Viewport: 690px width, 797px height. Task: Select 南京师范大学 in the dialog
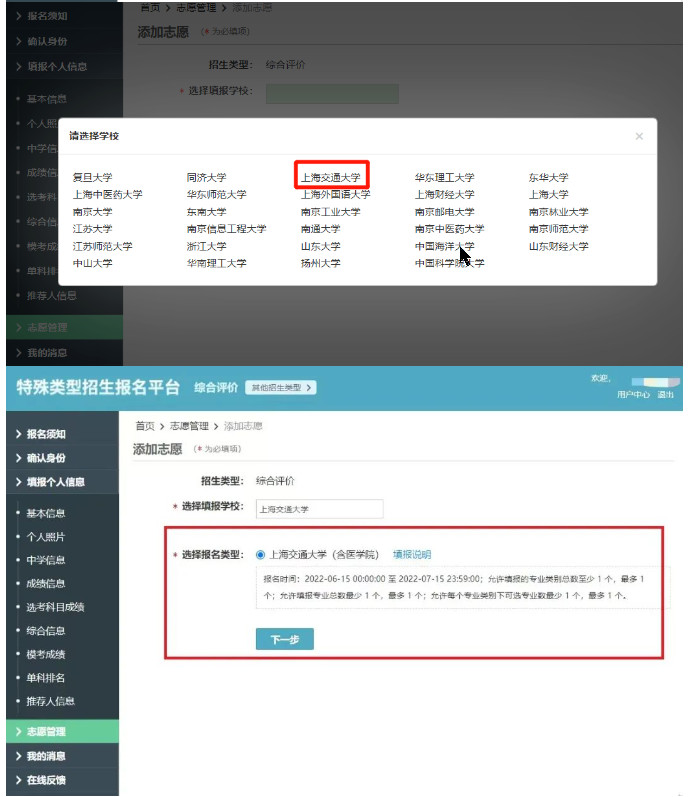558,229
